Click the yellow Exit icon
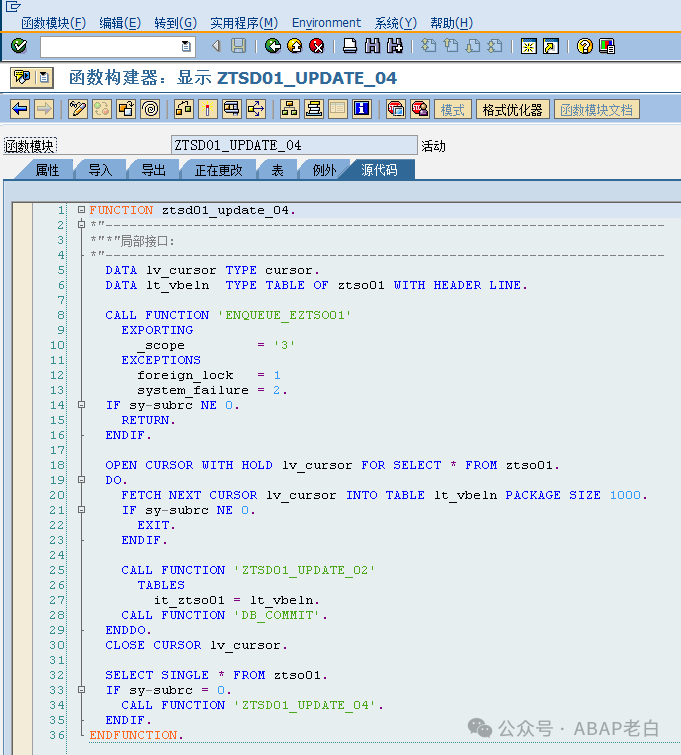This screenshot has width=681, height=755. coord(295,46)
